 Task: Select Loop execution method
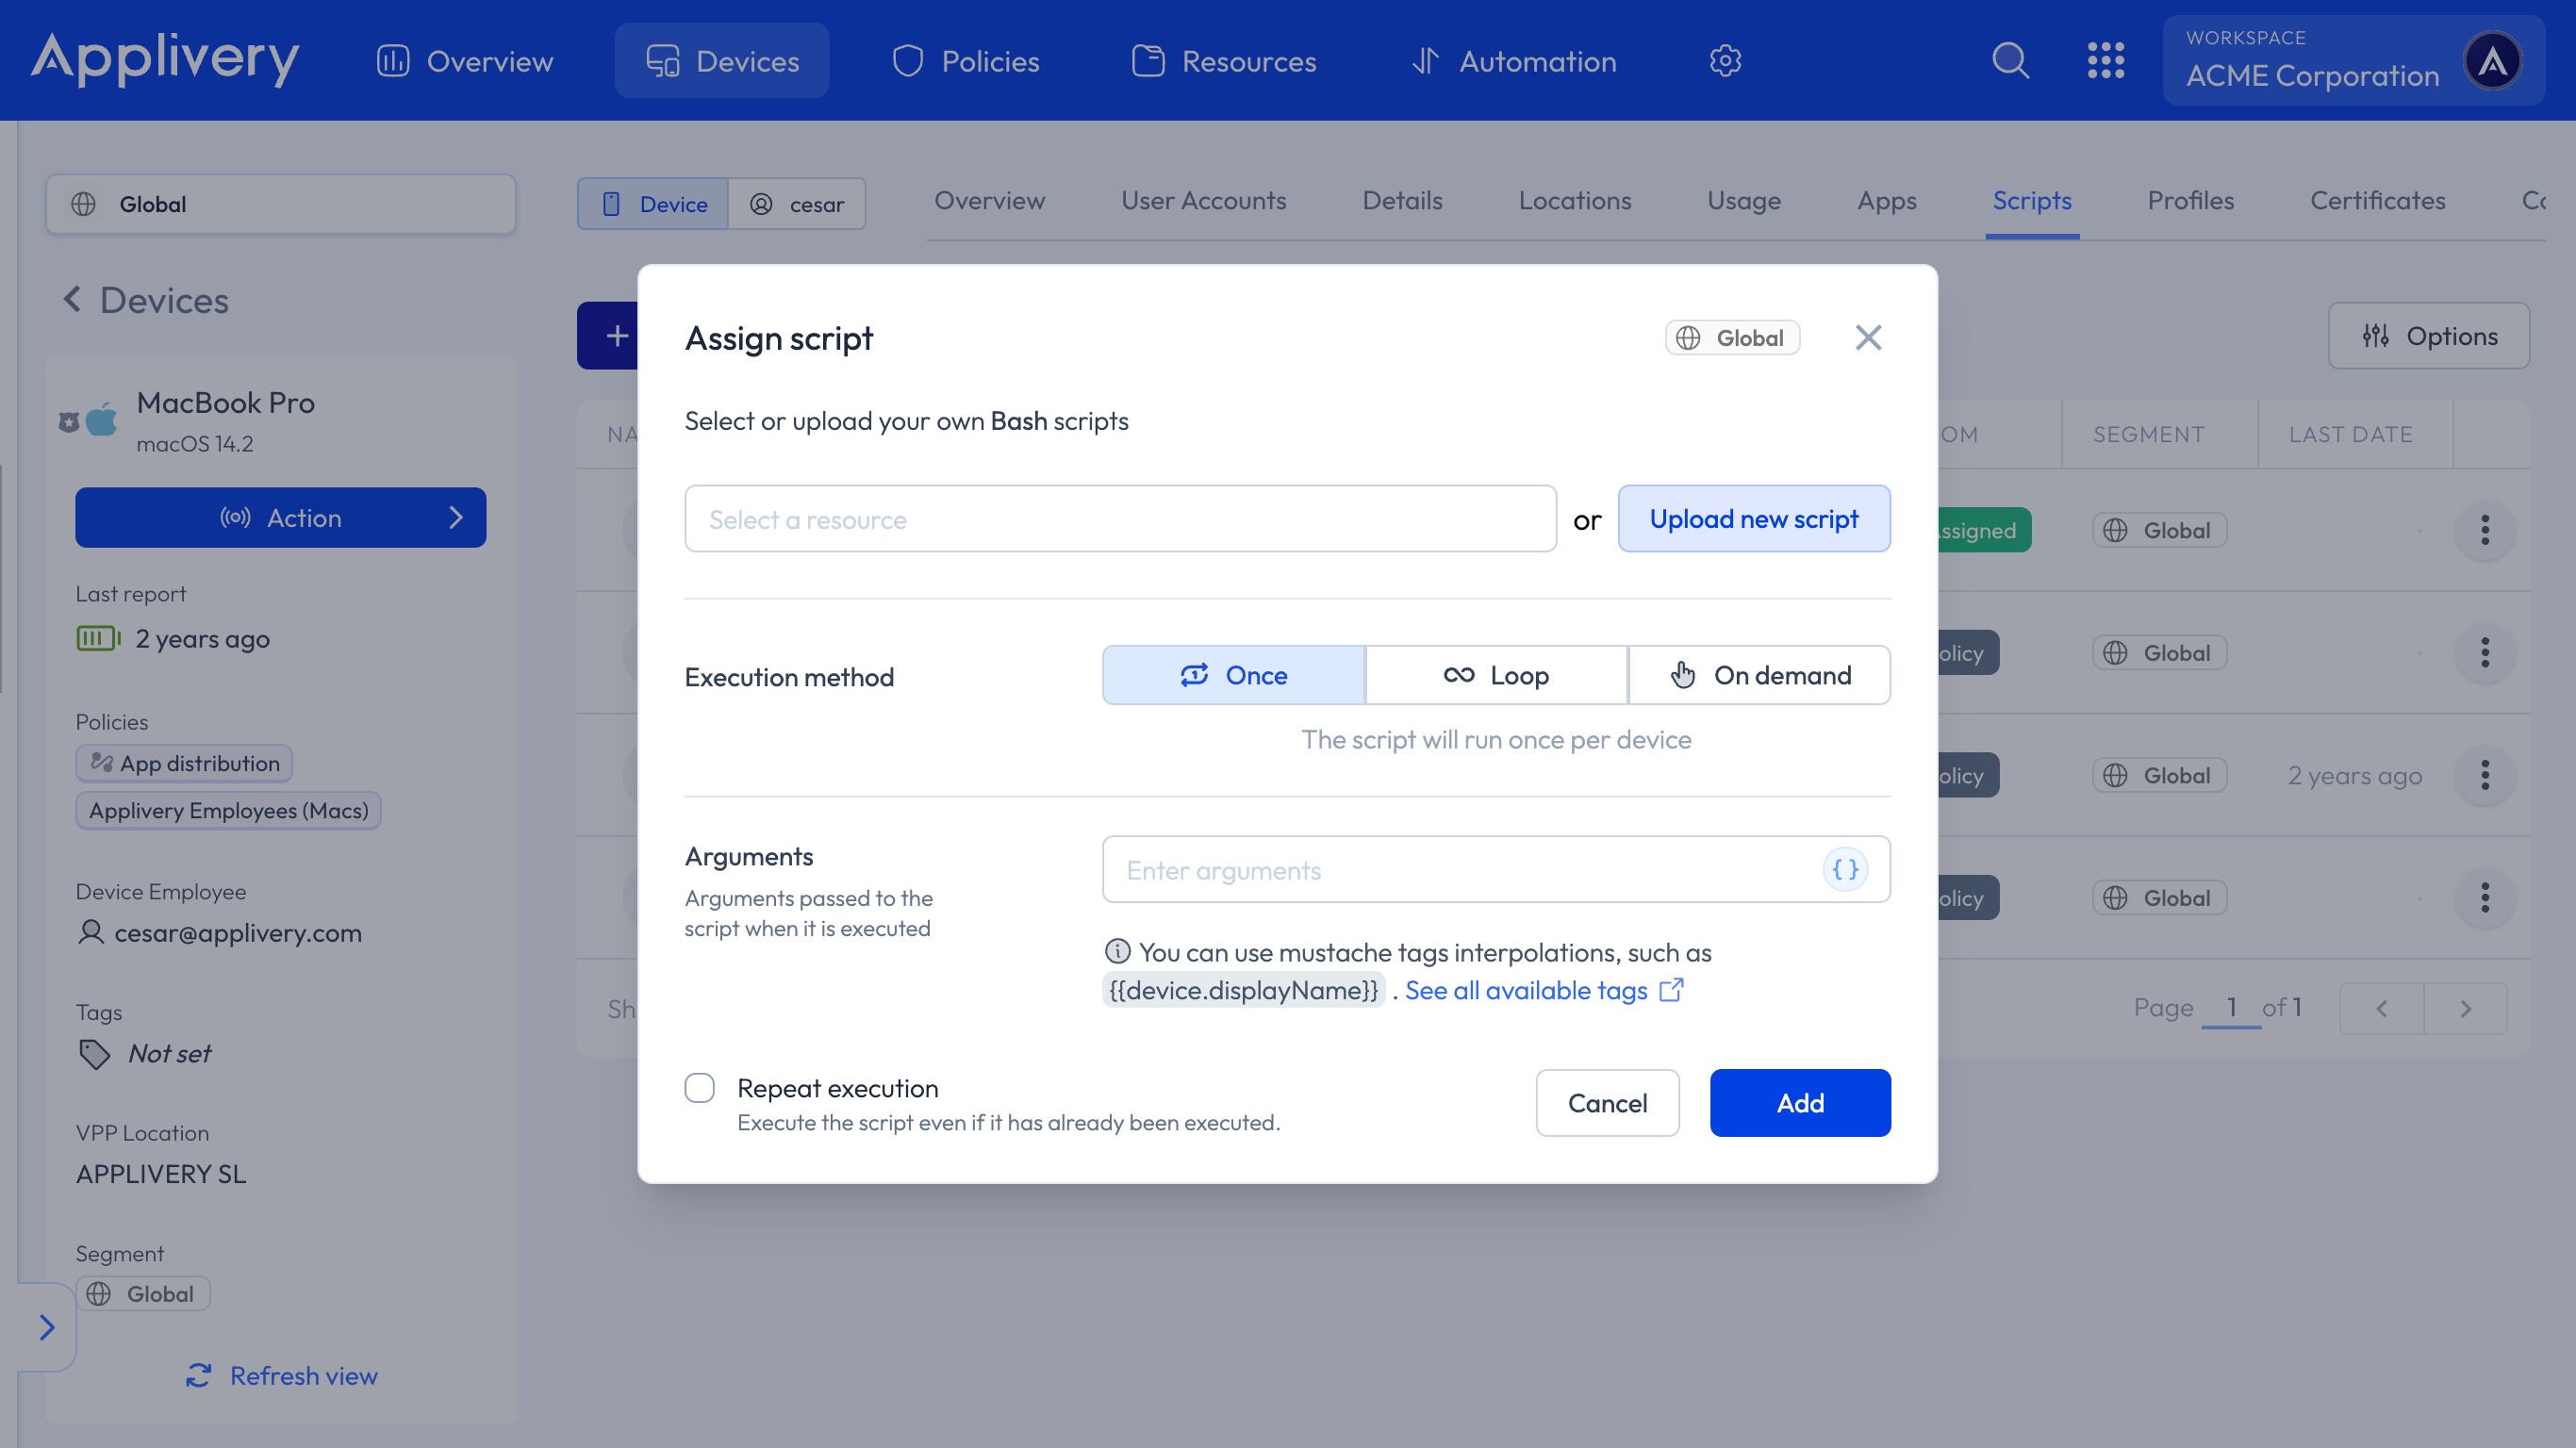1496,675
